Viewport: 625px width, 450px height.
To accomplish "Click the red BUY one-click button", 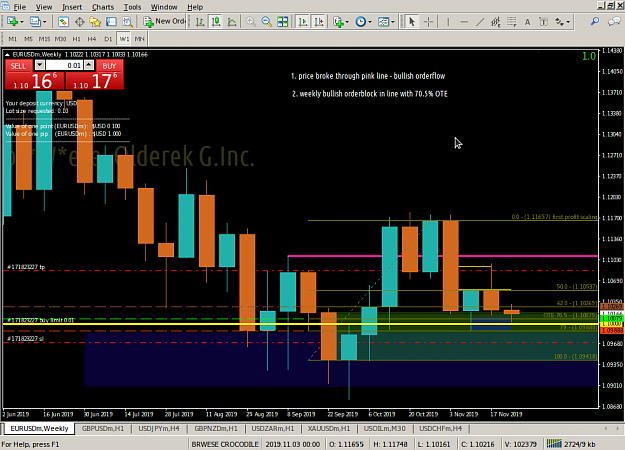I will (109, 66).
